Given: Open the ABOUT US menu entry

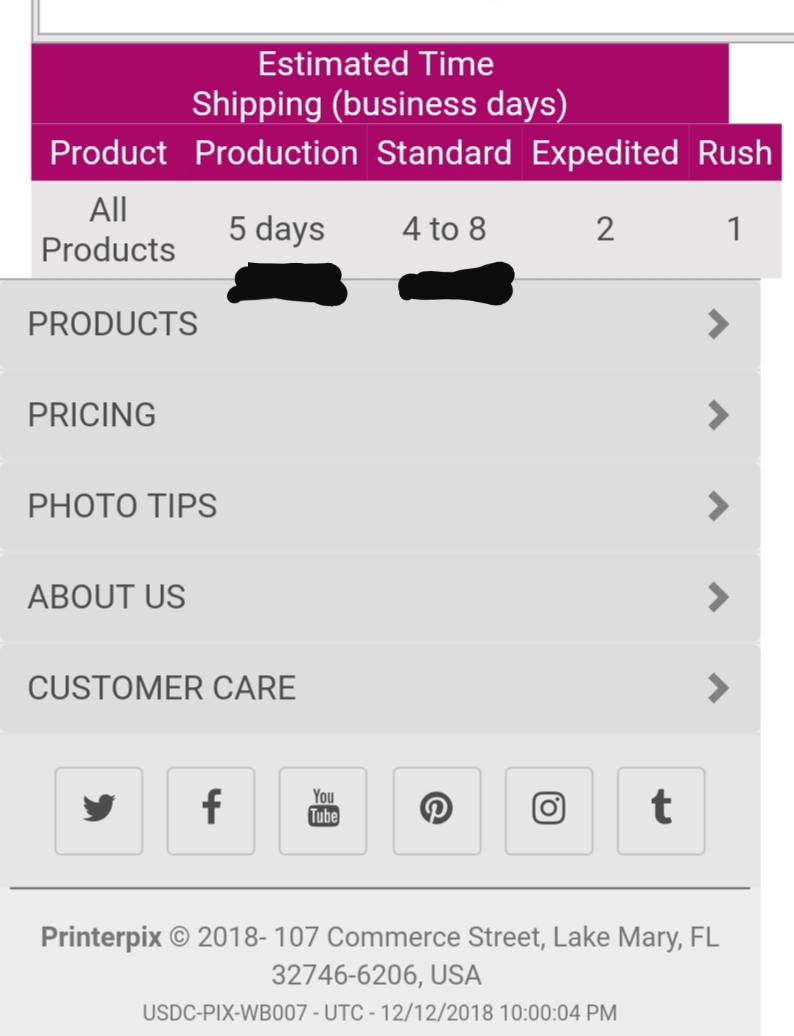Looking at the screenshot, I should pyautogui.click(x=107, y=597).
